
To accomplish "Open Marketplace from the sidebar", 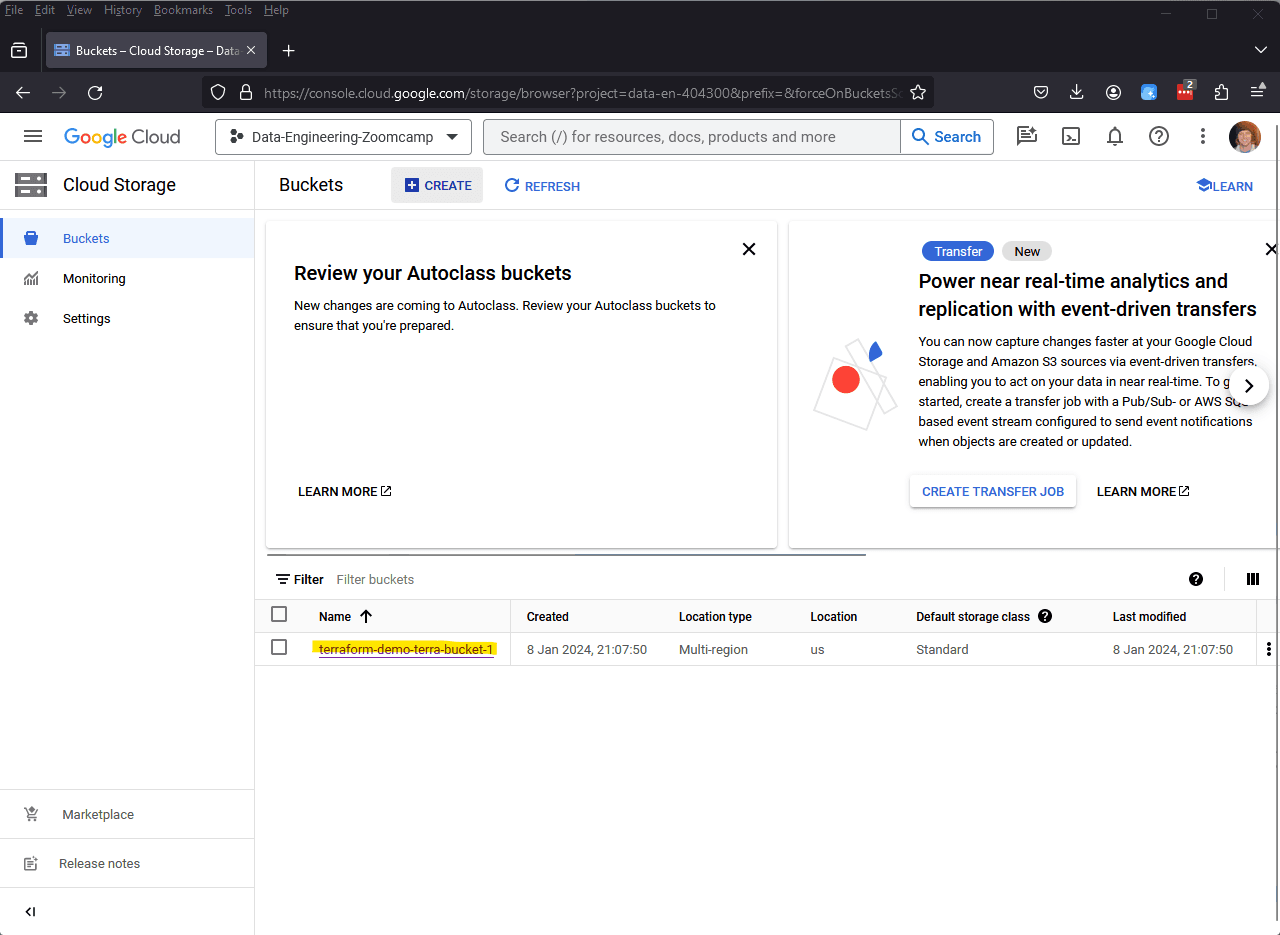I will (x=127, y=814).
